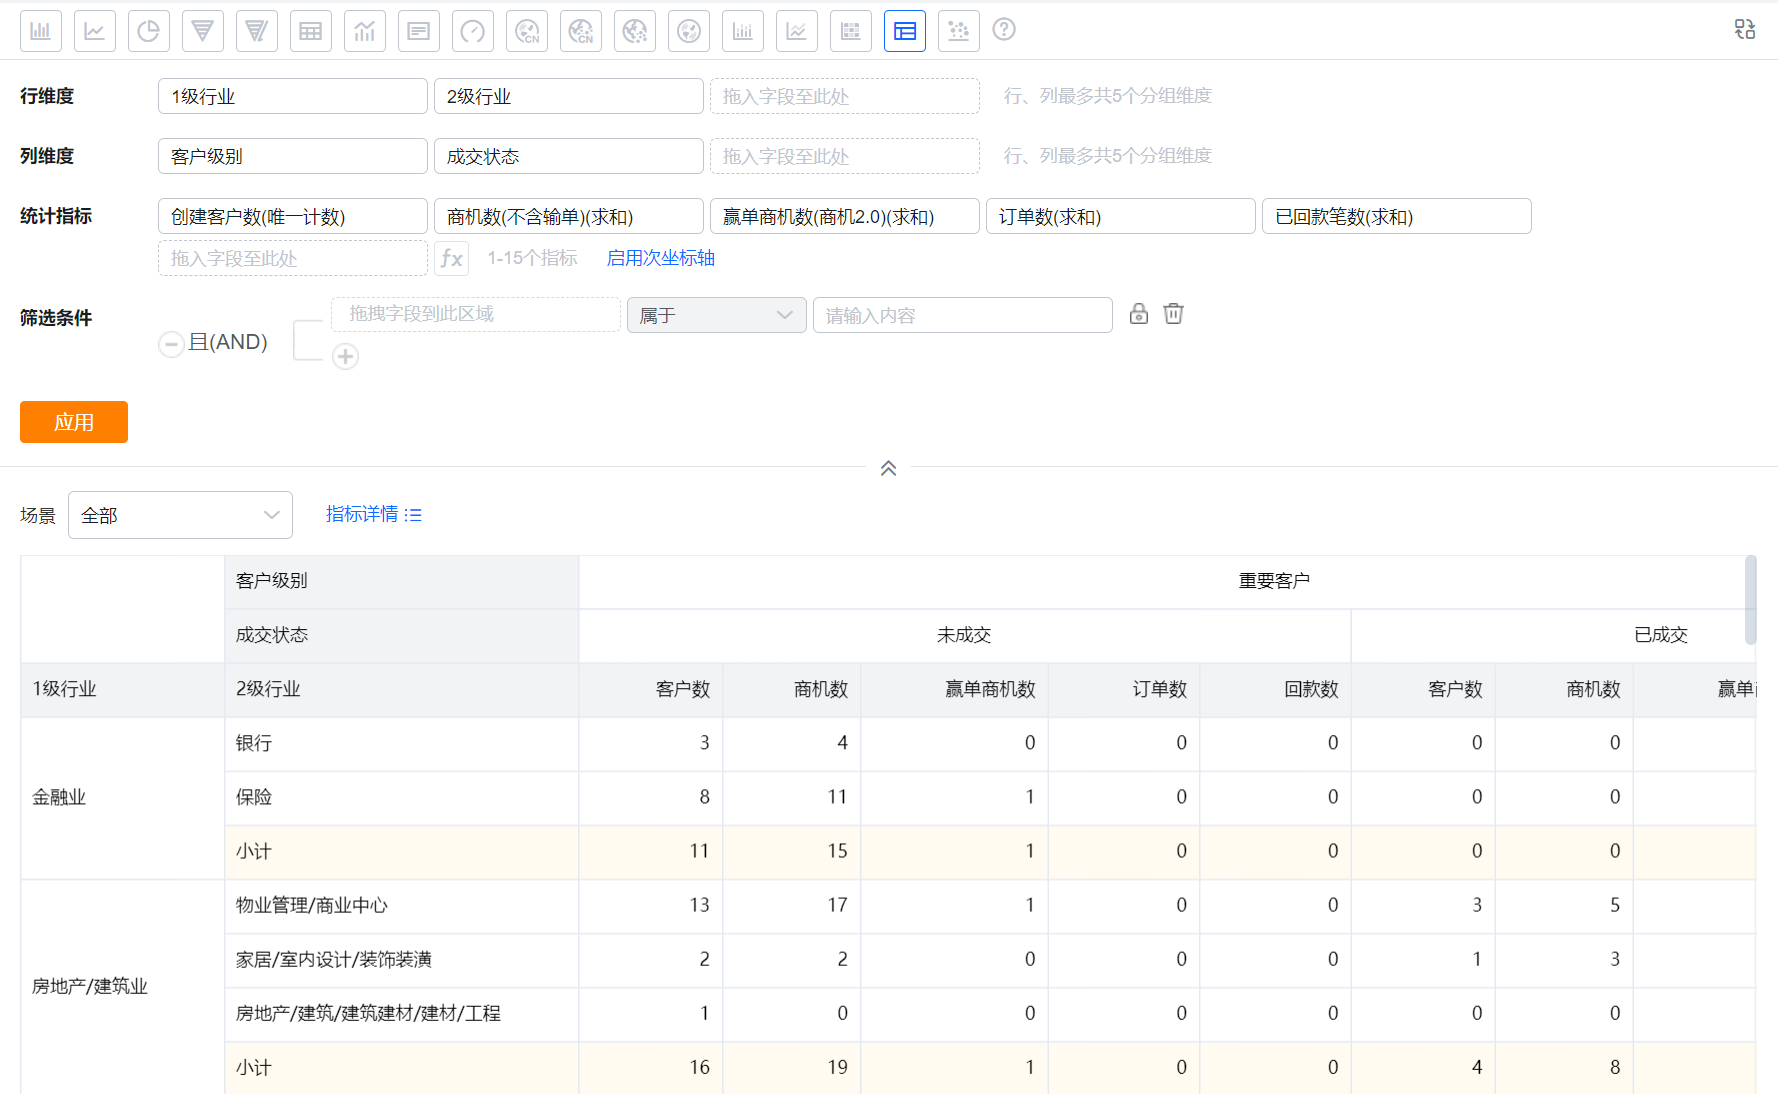The width and height of the screenshot is (1778, 1094).
Task: Choose the funnel chart icon
Action: pos(203,31)
